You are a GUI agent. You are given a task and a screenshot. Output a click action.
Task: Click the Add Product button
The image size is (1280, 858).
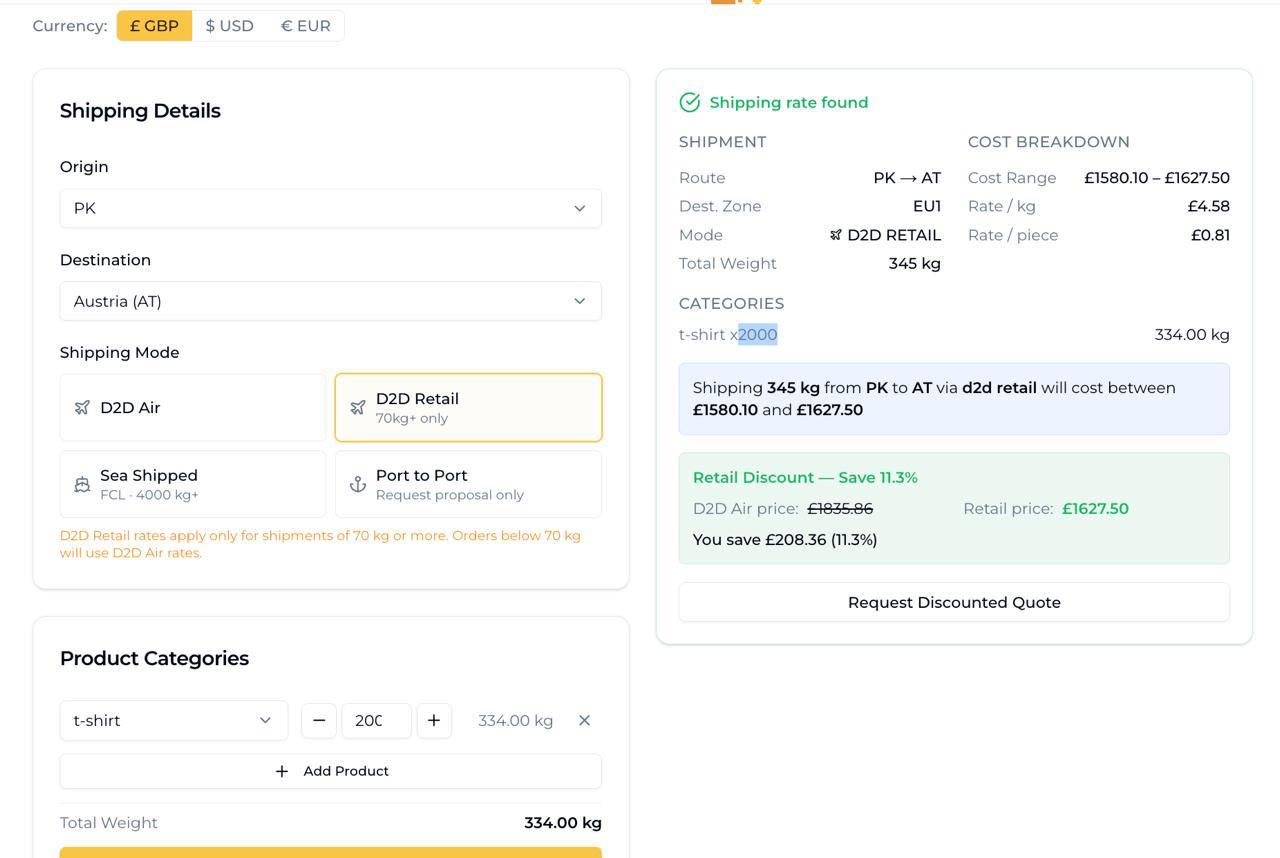click(331, 771)
